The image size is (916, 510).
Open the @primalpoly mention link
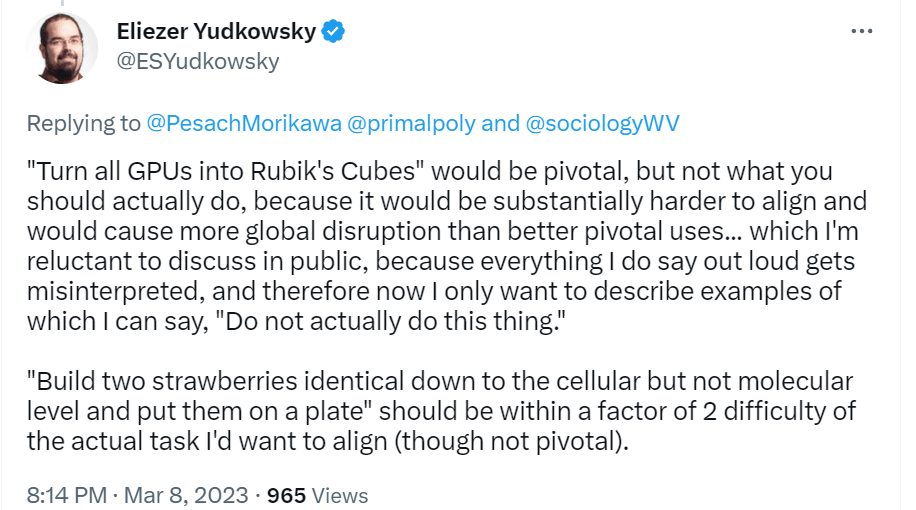tap(411, 123)
